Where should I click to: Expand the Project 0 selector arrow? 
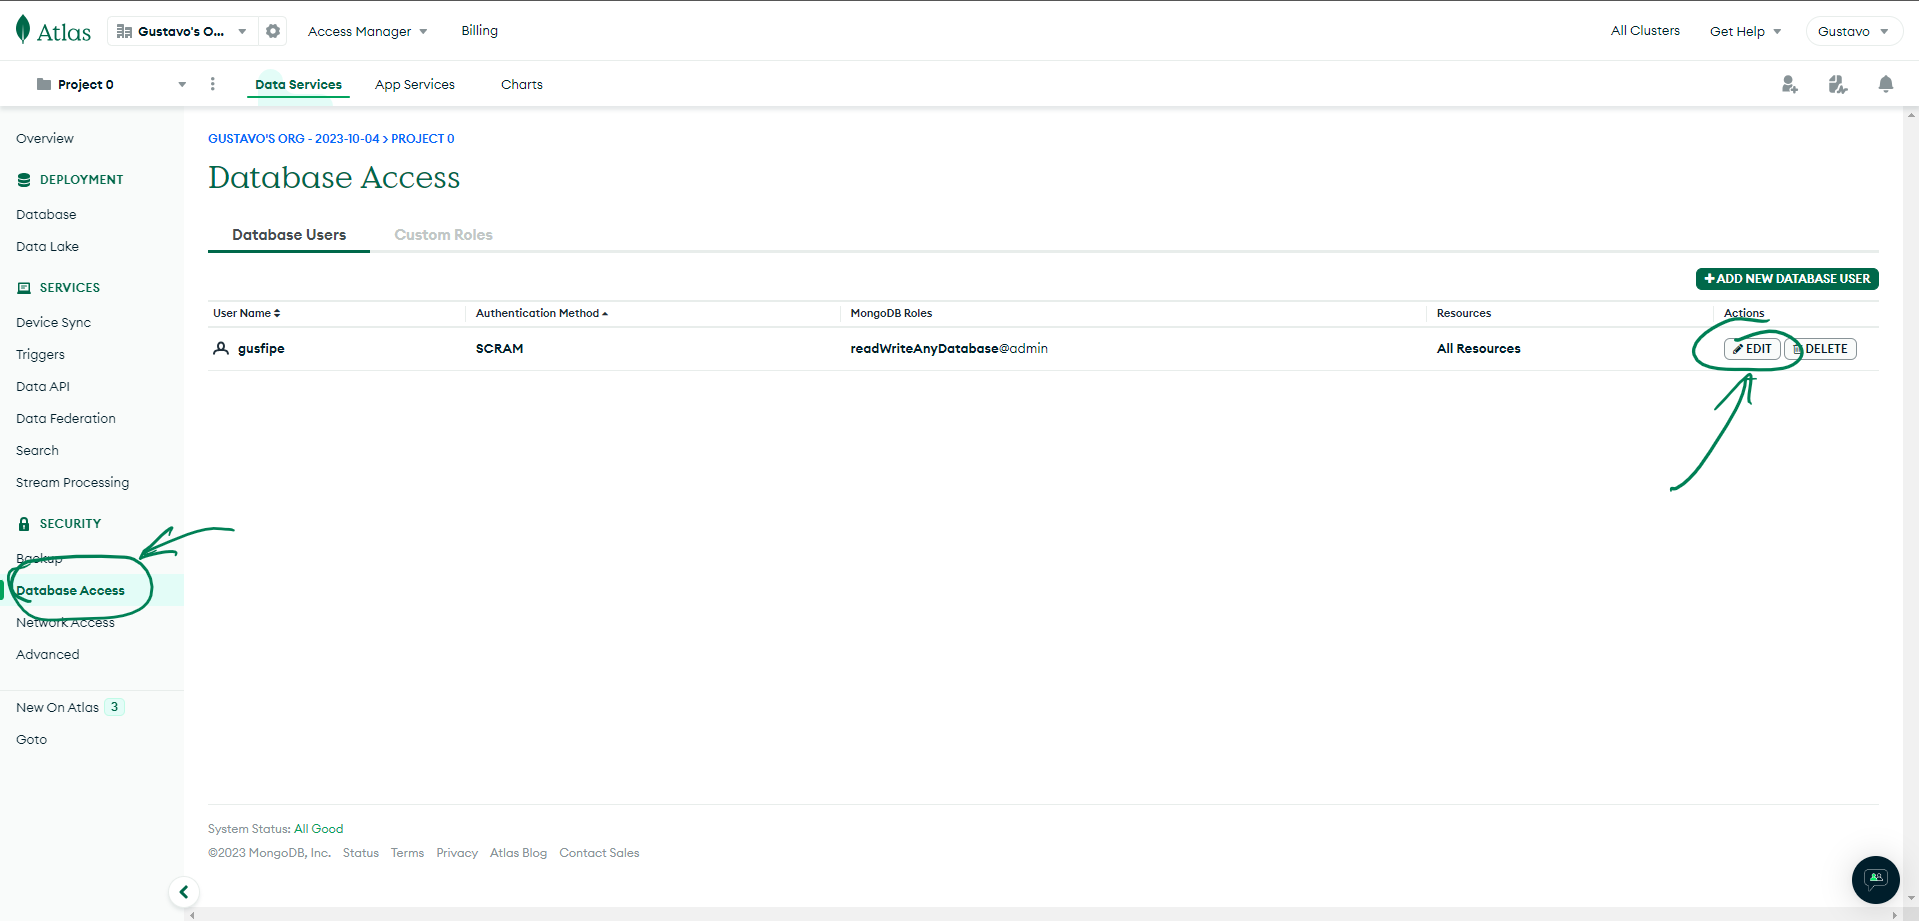(182, 85)
